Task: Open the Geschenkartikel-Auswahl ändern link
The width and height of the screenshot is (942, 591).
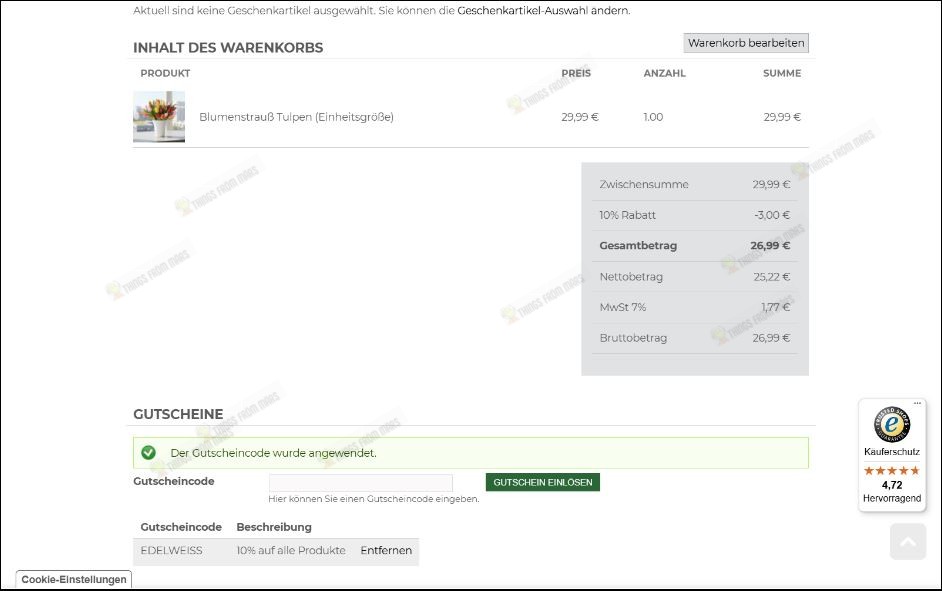Action: [x=541, y=12]
